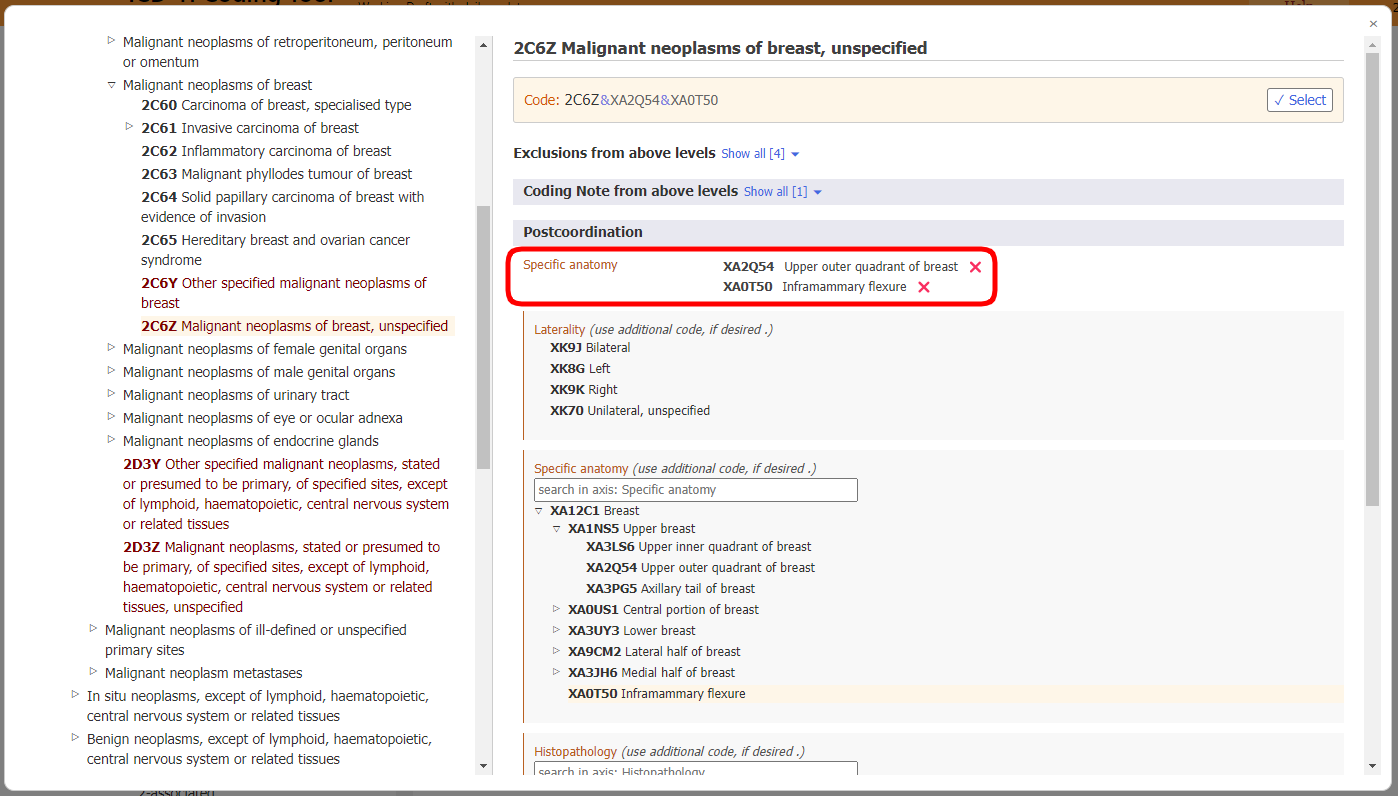Viewport: 1398px width, 796px height.
Task: Expand XA0US1 Central portion of breast
Action: (x=557, y=609)
